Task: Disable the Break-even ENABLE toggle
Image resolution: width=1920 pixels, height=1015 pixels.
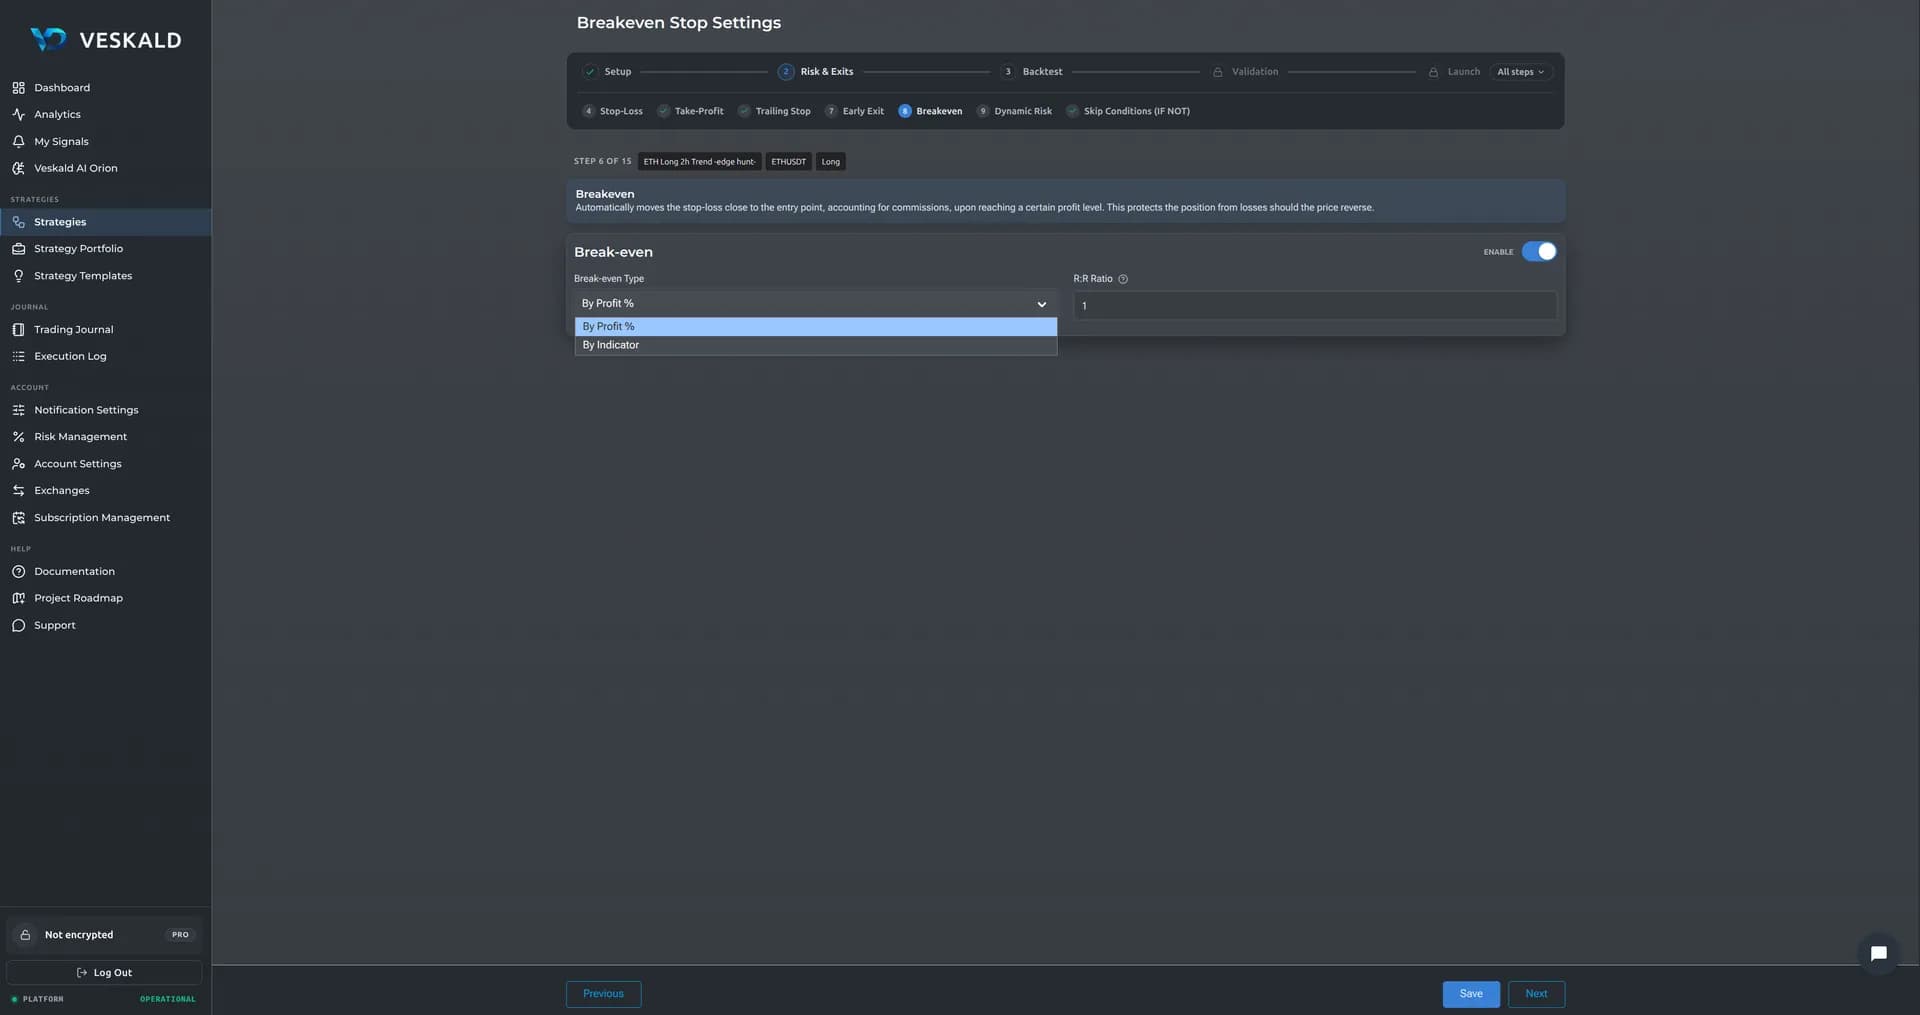Action: pos(1538,252)
